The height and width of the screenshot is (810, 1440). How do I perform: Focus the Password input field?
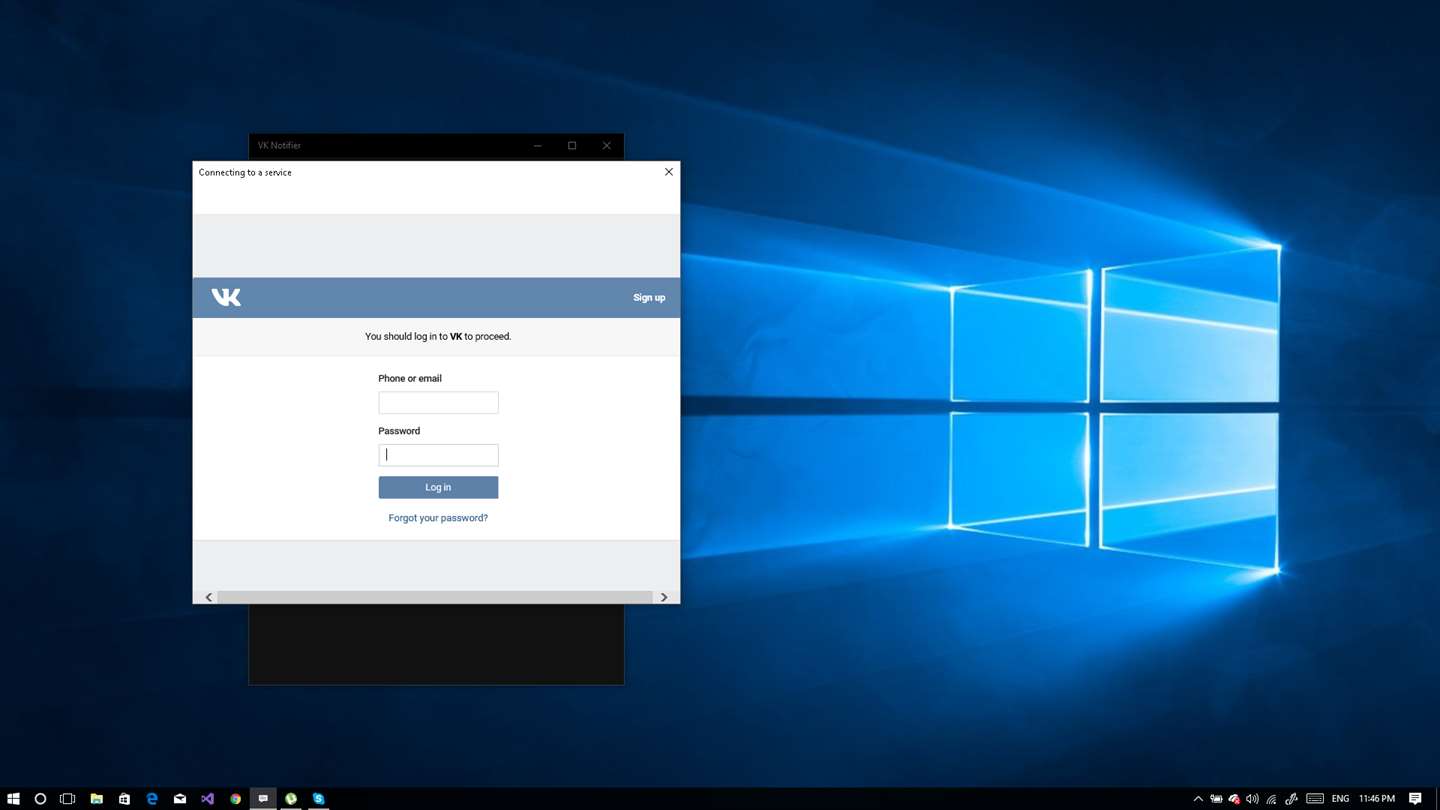pos(438,455)
